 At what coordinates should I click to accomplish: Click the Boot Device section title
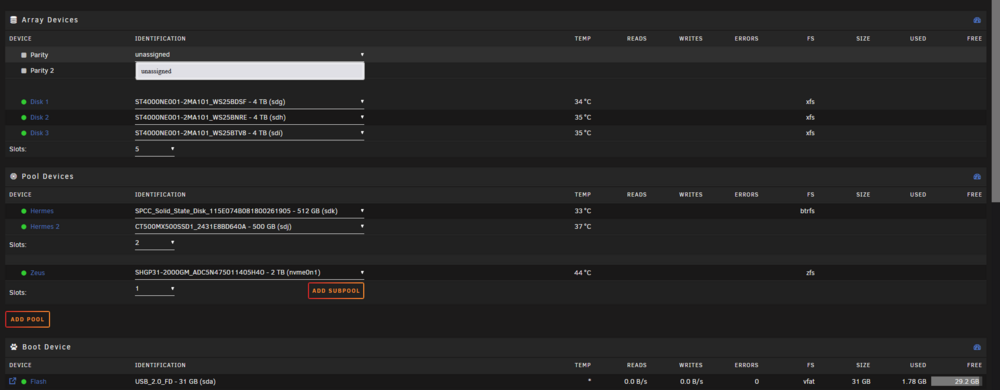(x=47, y=347)
